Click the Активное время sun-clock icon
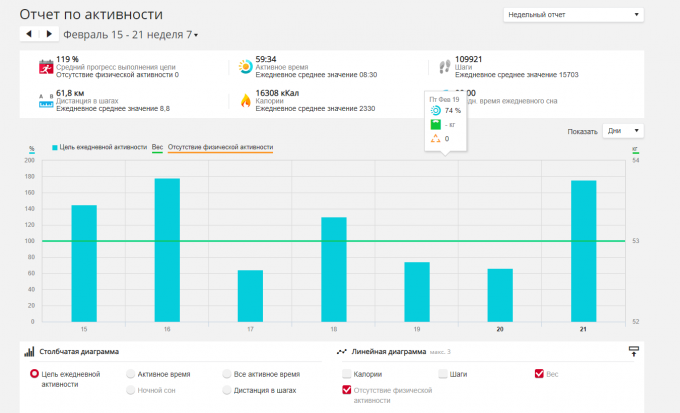The height and width of the screenshot is (413, 680). click(x=245, y=67)
